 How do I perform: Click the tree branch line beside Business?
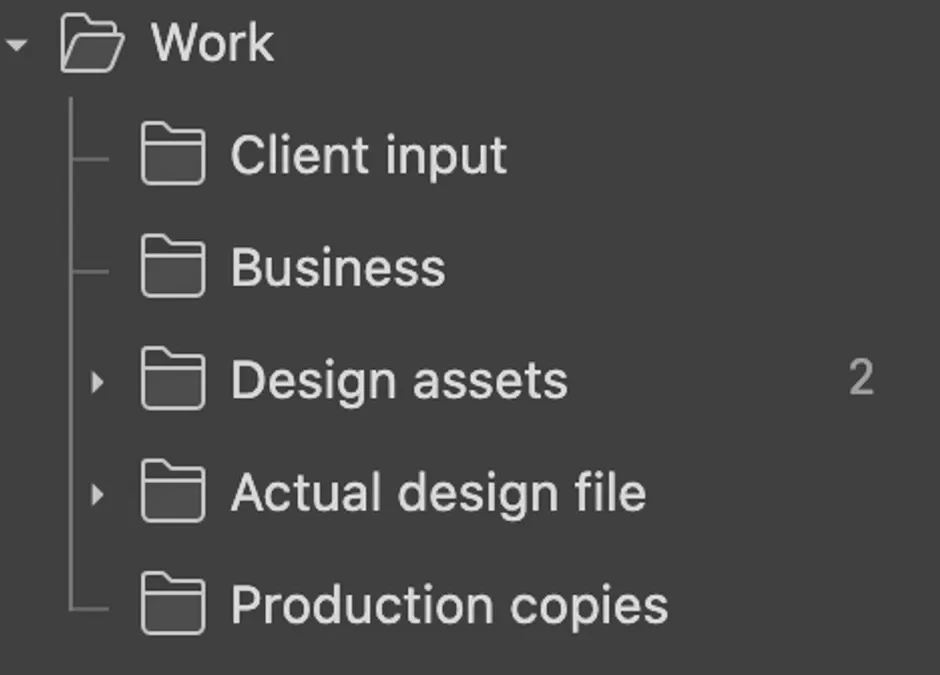pyautogui.click(x=90, y=272)
